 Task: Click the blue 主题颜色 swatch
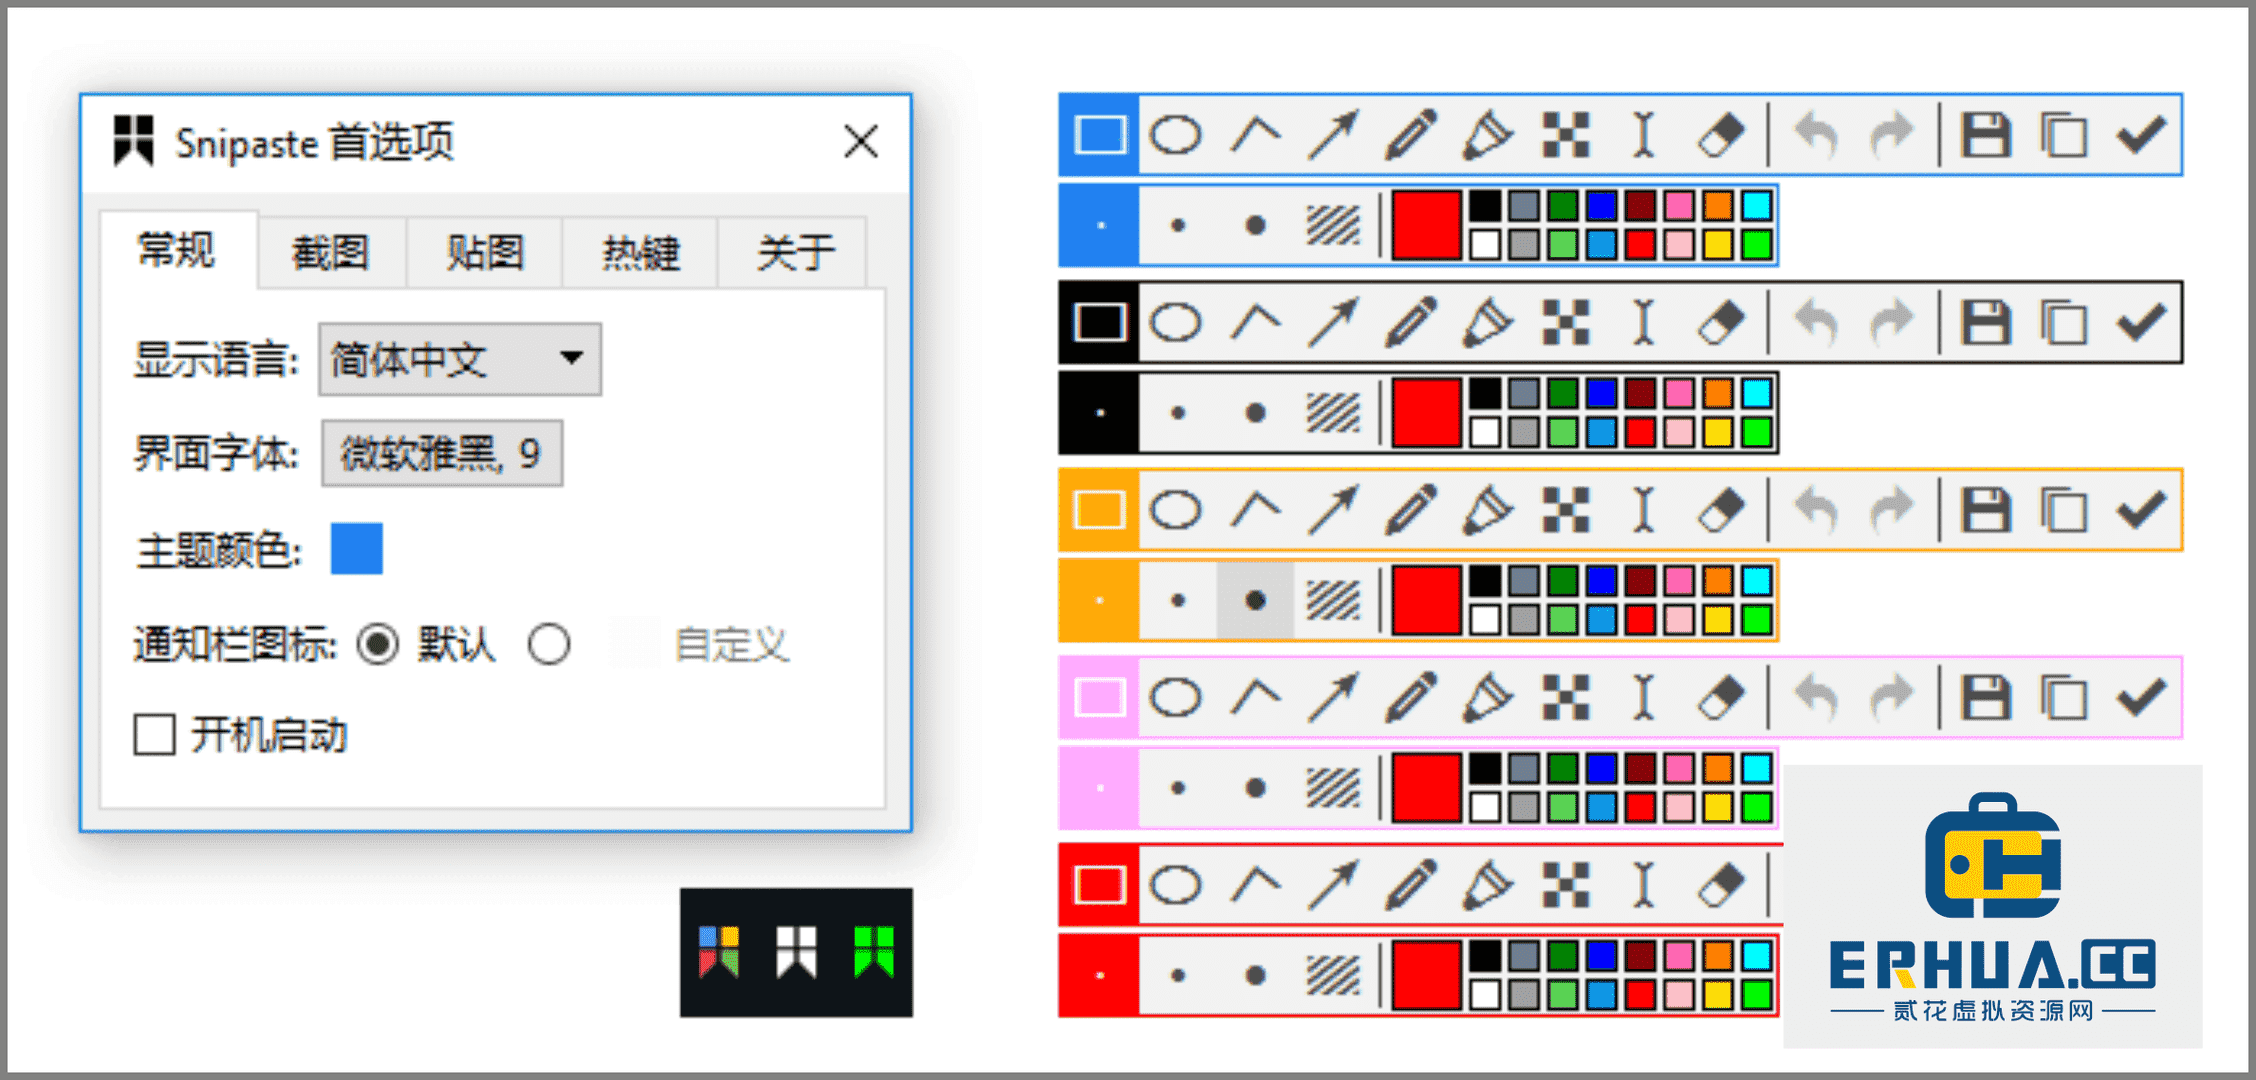click(357, 548)
